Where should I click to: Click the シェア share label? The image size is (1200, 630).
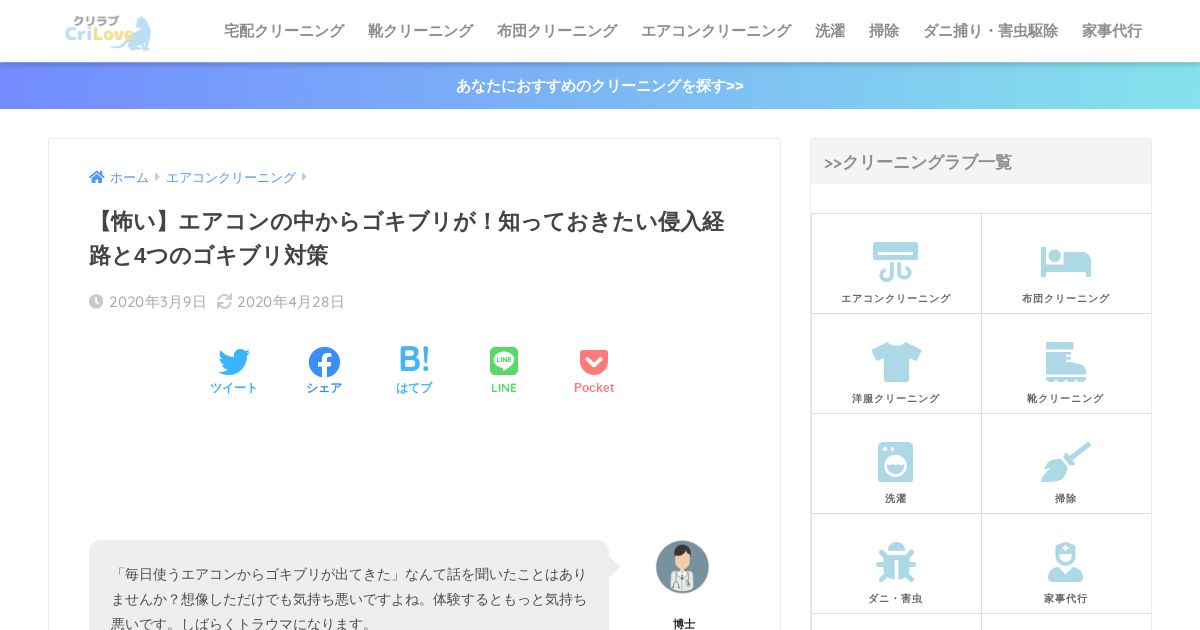click(324, 388)
